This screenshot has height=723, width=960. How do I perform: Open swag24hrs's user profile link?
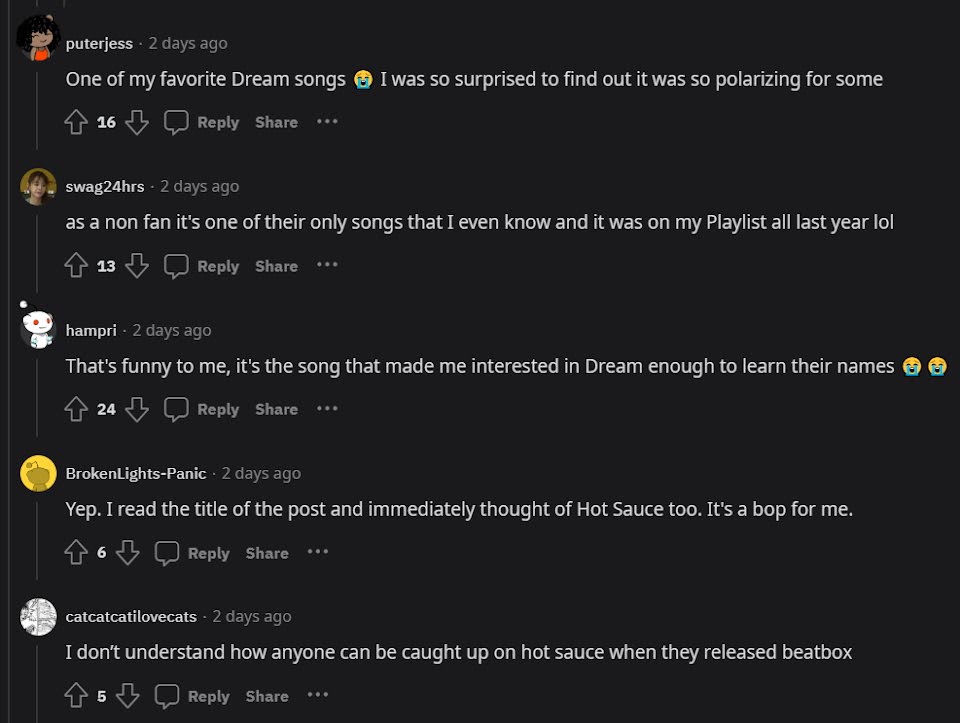(x=104, y=186)
